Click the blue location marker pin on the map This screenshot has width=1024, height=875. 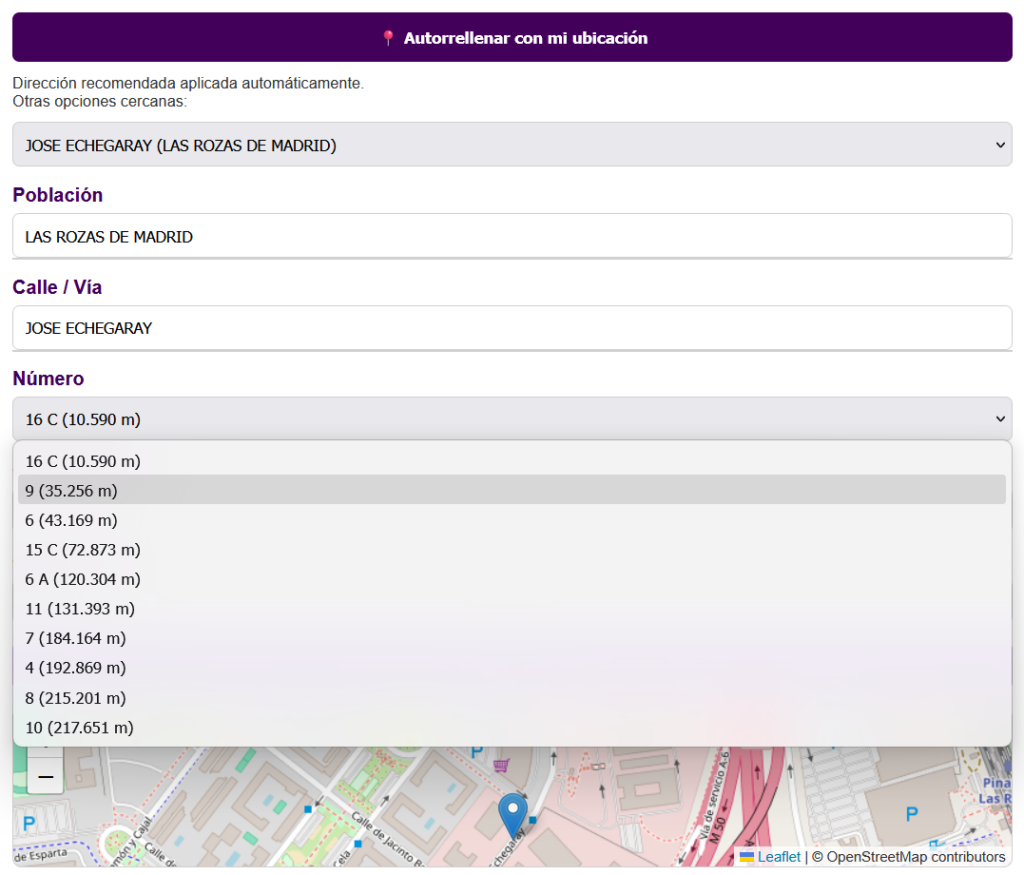513,812
